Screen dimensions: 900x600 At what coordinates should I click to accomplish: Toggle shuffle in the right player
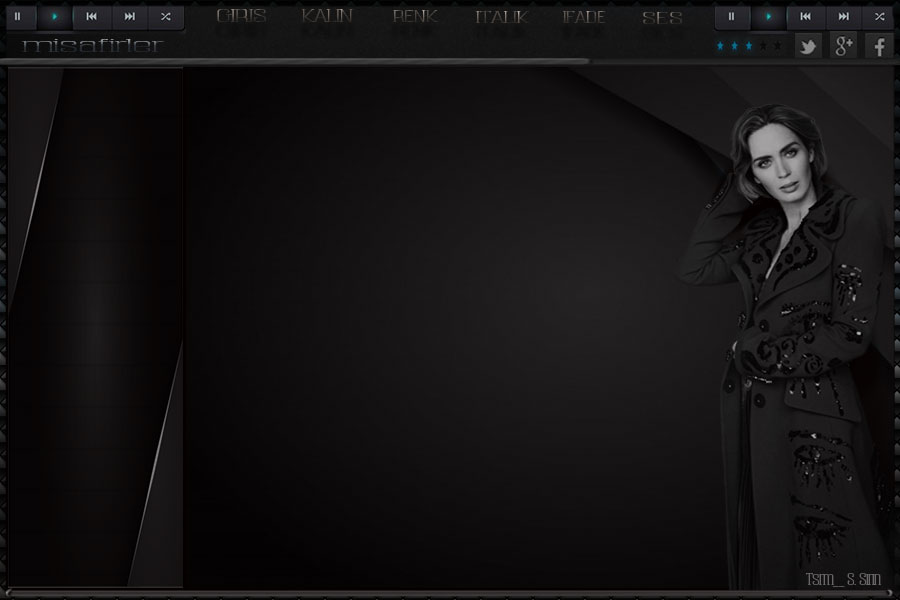(880, 17)
